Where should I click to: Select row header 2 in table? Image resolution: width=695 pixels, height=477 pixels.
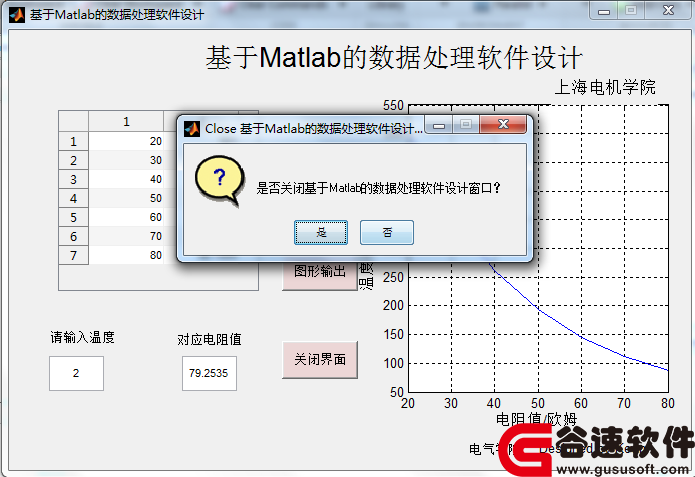coord(74,160)
